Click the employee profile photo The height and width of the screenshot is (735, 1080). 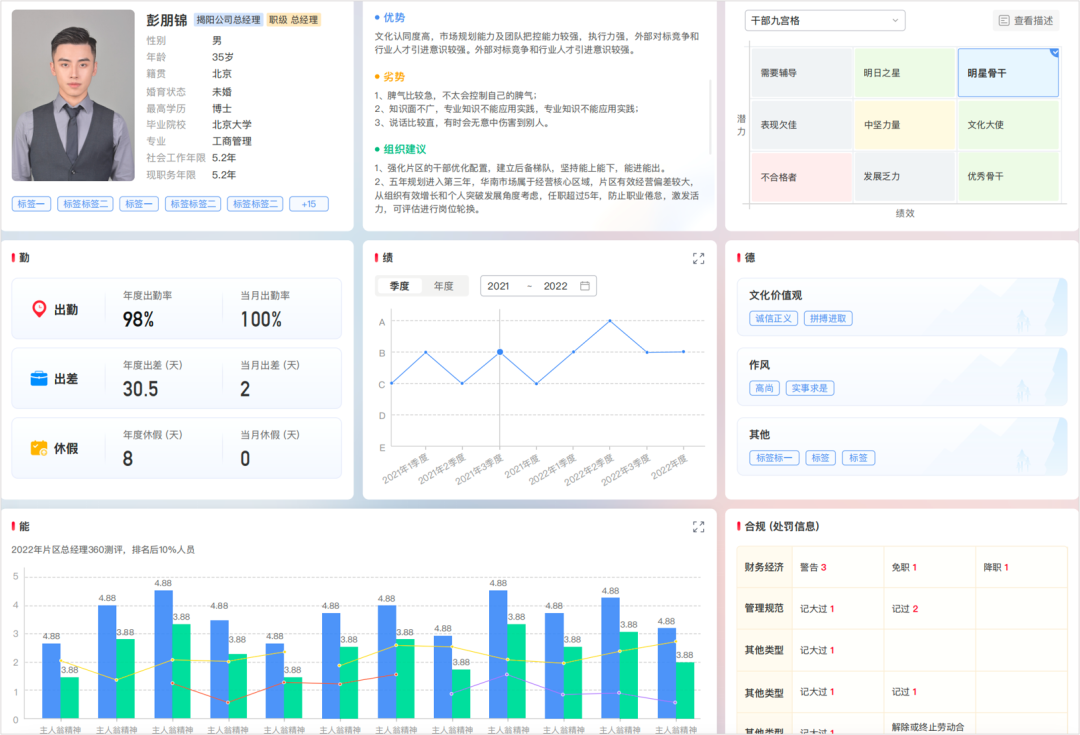click(72, 95)
